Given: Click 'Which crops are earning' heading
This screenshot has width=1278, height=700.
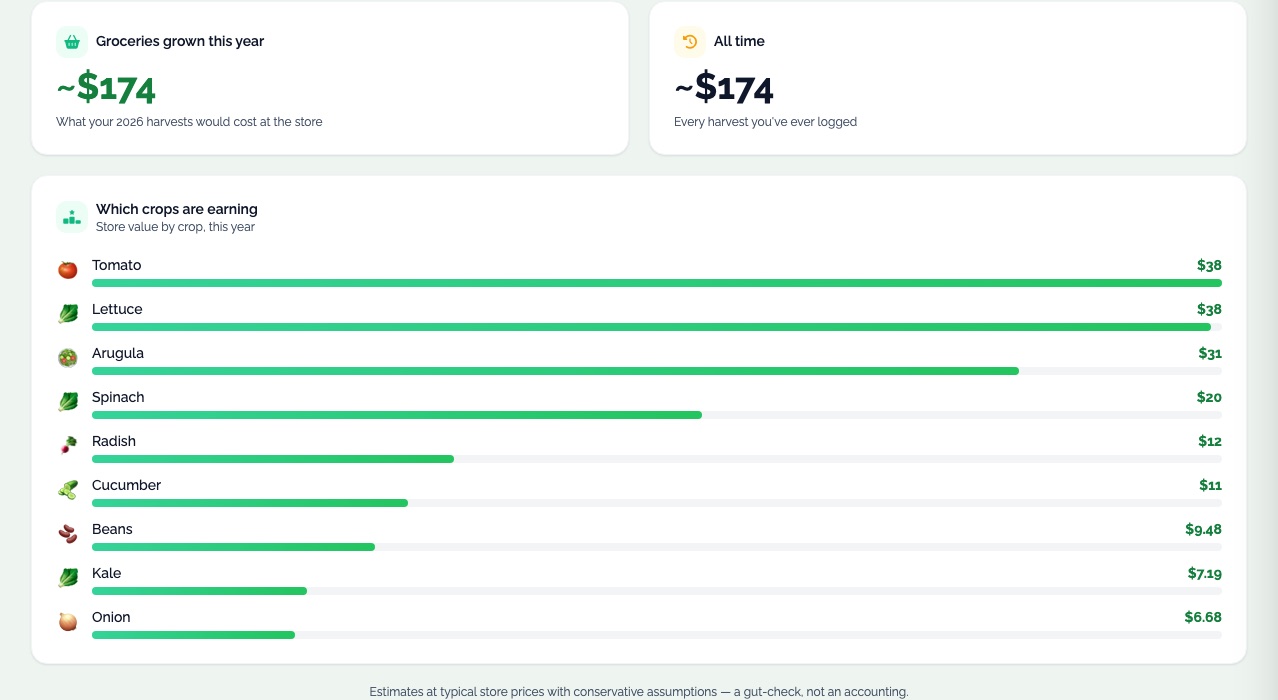Looking at the screenshot, I should coord(177,209).
